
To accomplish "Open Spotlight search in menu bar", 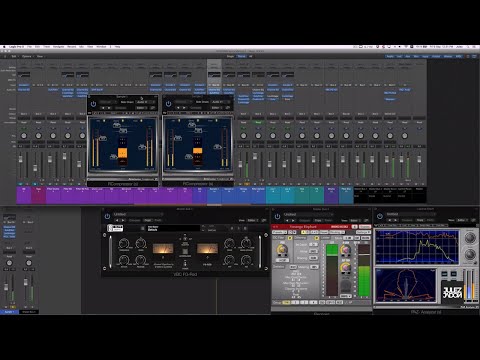I will (x=468, y=47).
